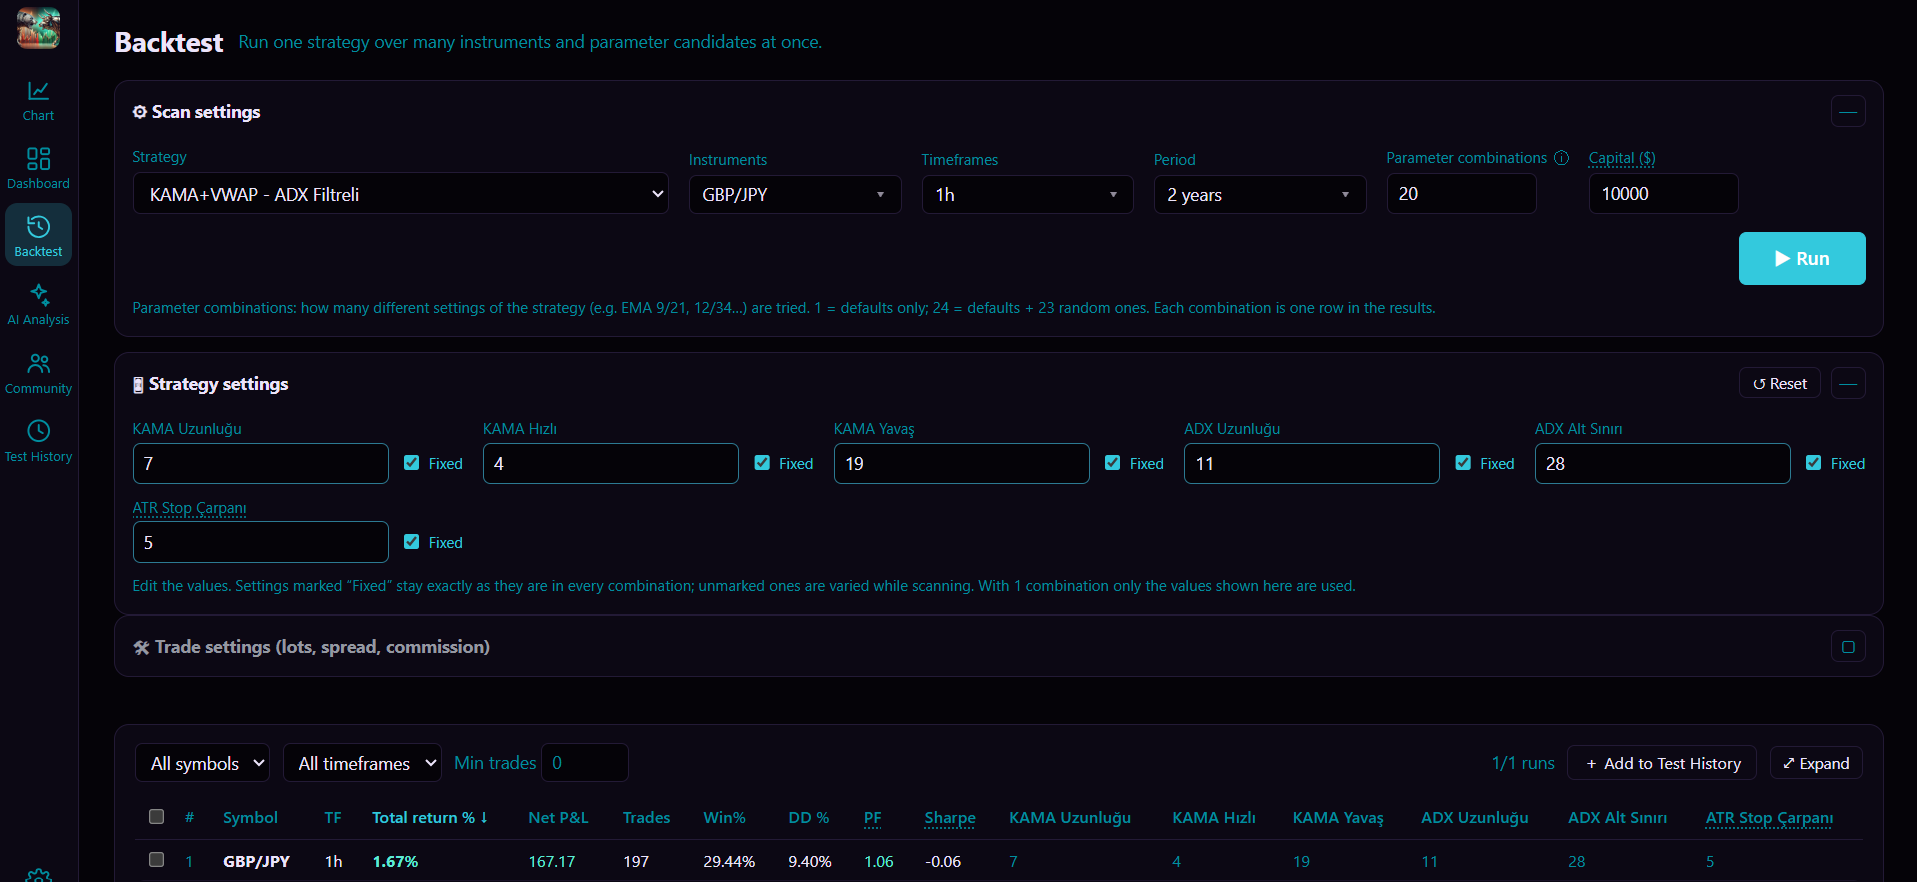Viewport: 1917px width, 882px height.
Task: Sort by Net P&L column
Action: 558,818
